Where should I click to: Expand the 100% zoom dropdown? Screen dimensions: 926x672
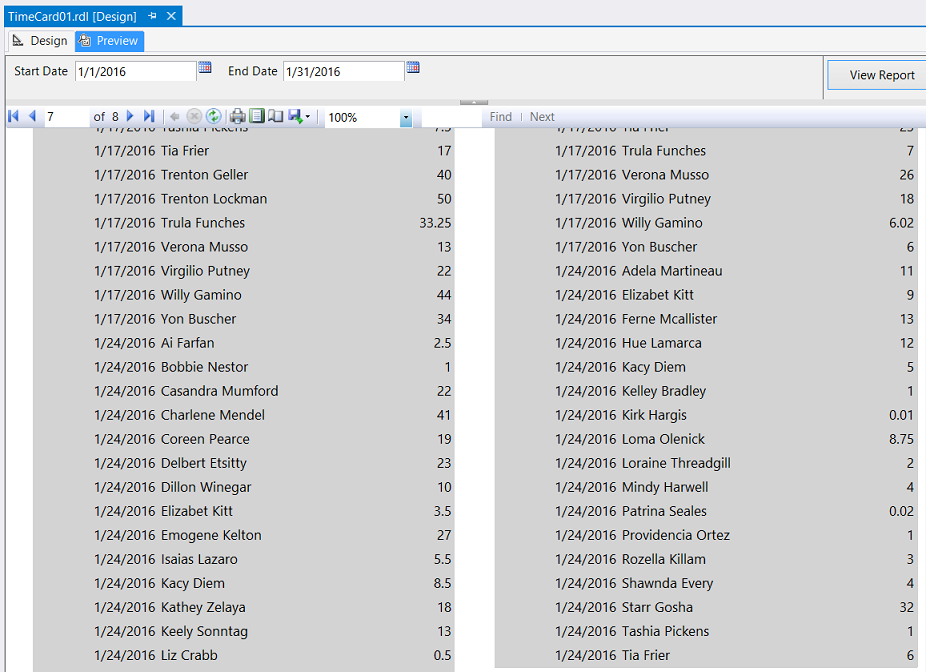click(405, 118)
